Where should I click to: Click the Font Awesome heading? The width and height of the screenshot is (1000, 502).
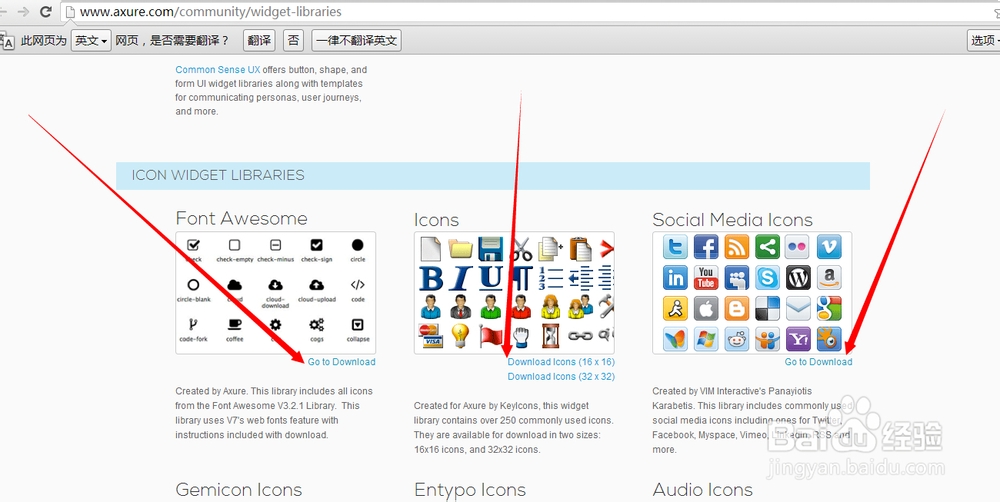tap(241, 219)
